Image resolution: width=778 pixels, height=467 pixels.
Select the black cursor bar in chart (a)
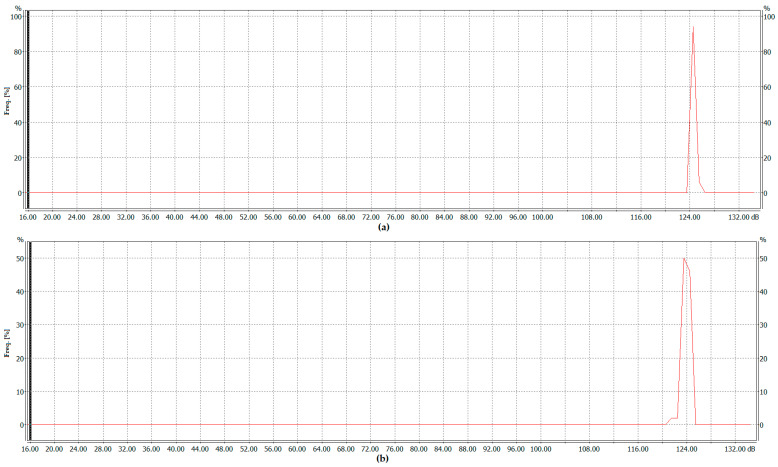pos(28,110)
